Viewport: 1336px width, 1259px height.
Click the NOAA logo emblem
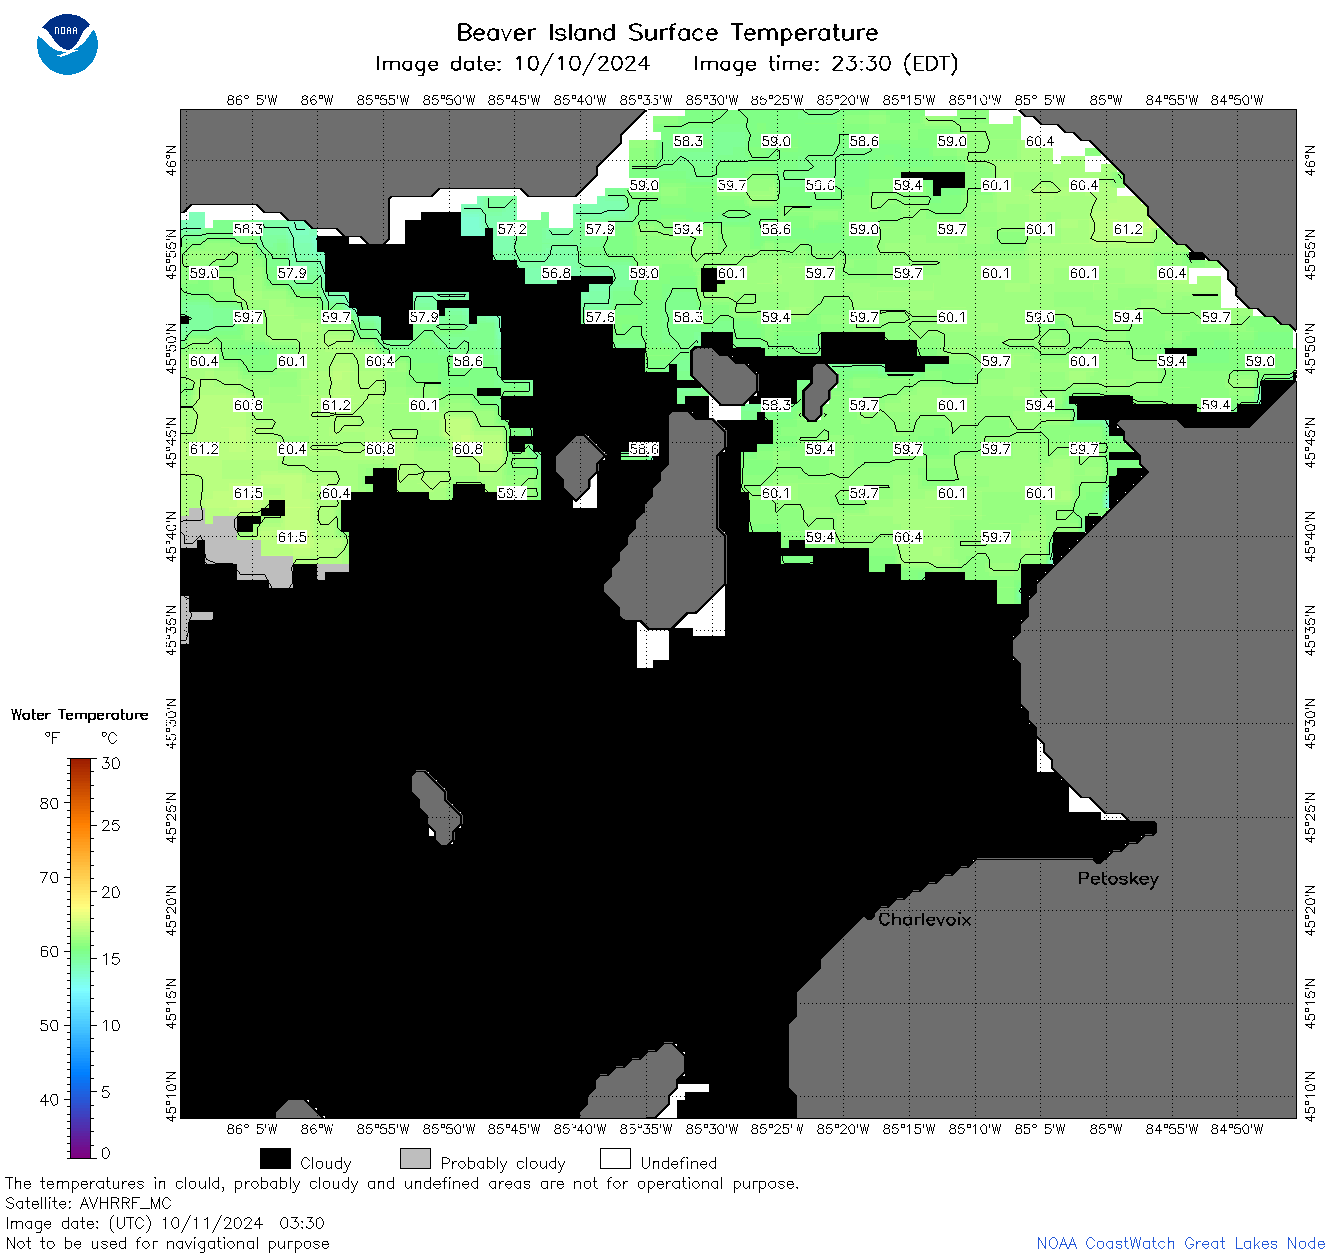click(x=67, y=44)
